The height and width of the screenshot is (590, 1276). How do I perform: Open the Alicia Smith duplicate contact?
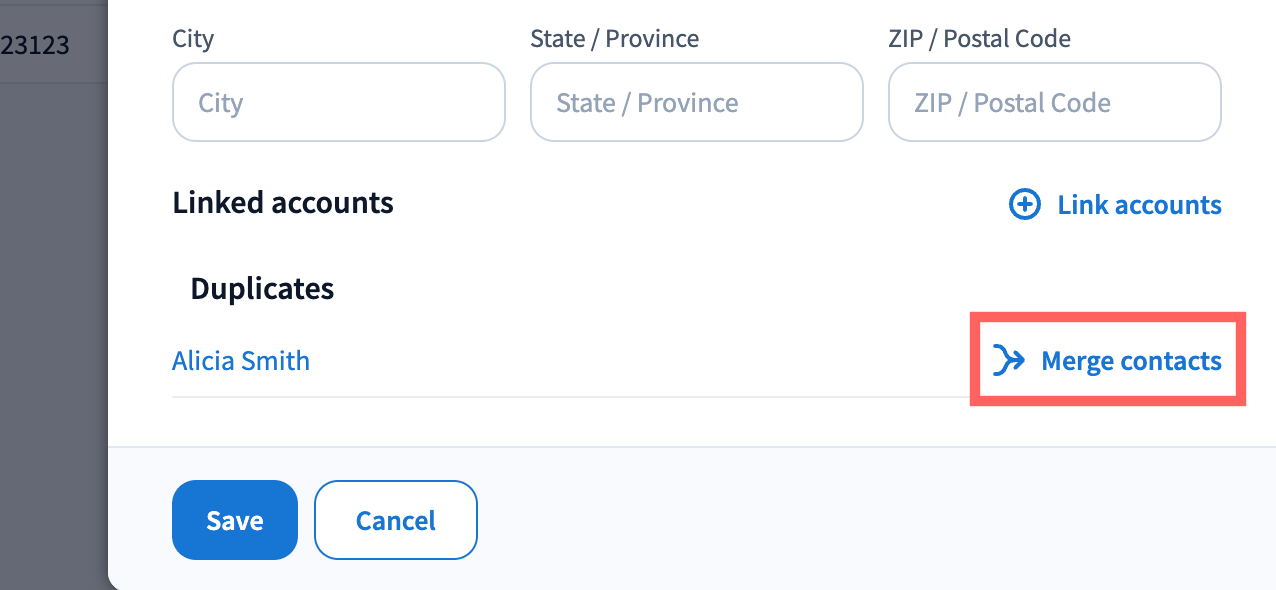click(241, 361)
